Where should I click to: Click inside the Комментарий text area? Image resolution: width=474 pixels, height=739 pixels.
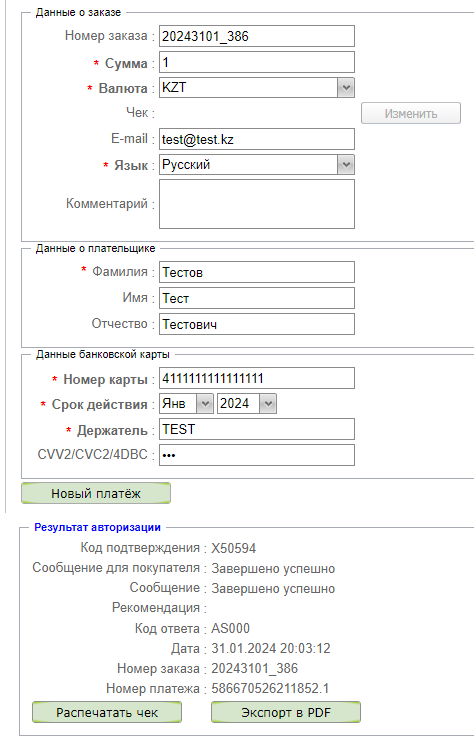257,204
